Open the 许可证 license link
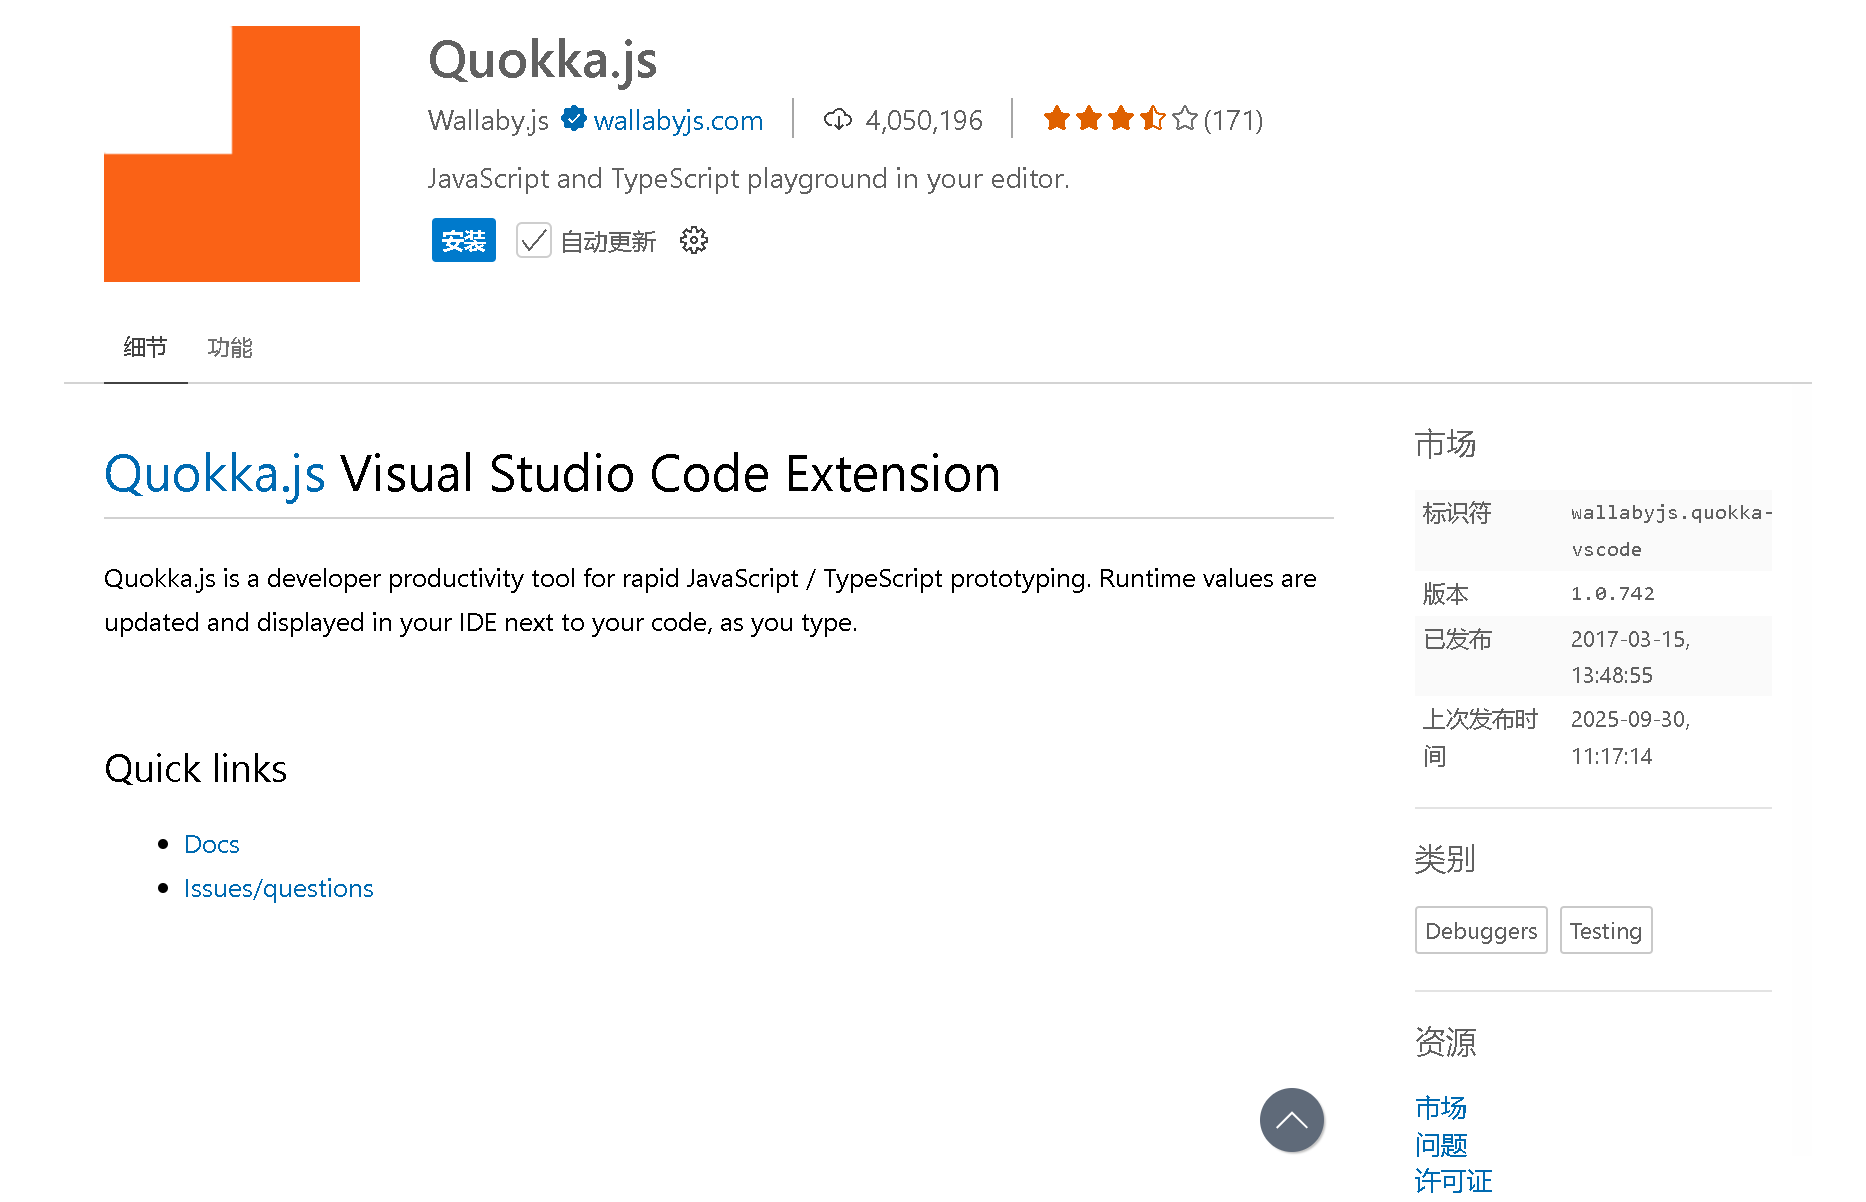 [x=1453, y=1181]
